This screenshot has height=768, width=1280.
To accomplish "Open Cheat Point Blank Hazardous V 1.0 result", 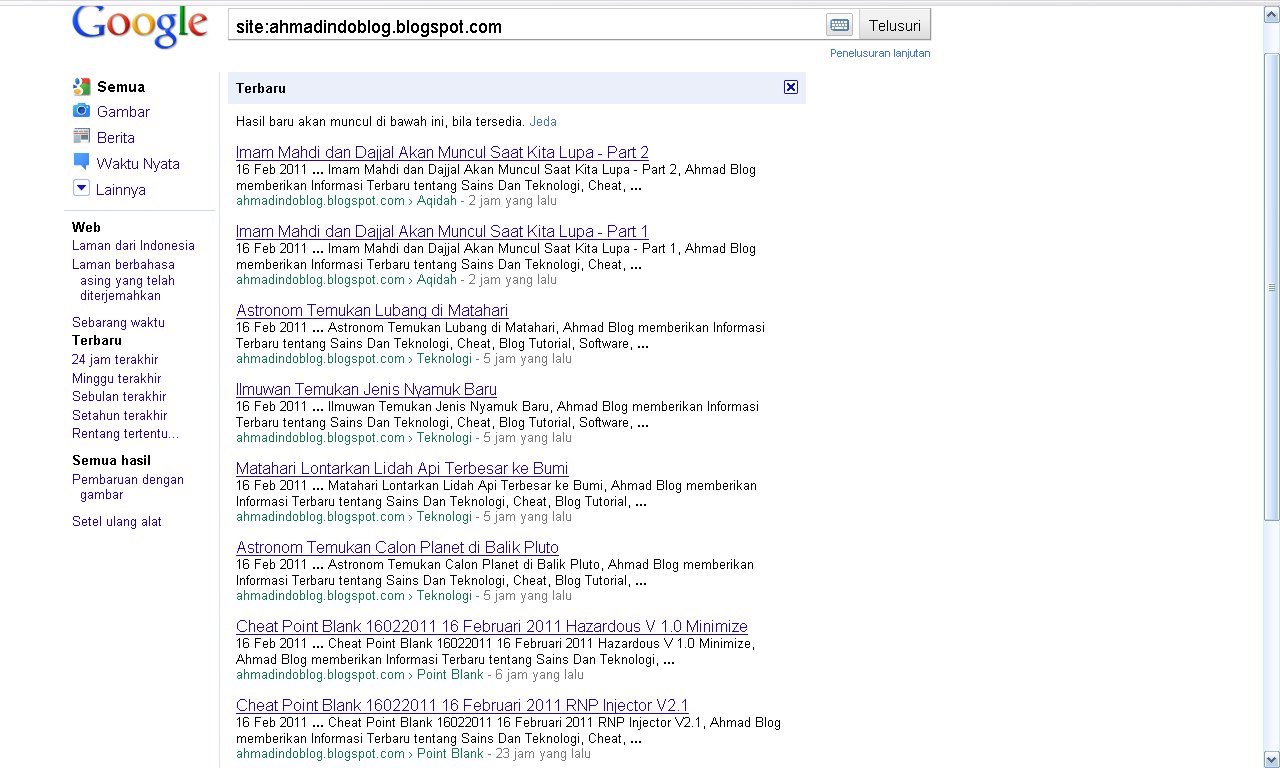I will pos(492,626).
